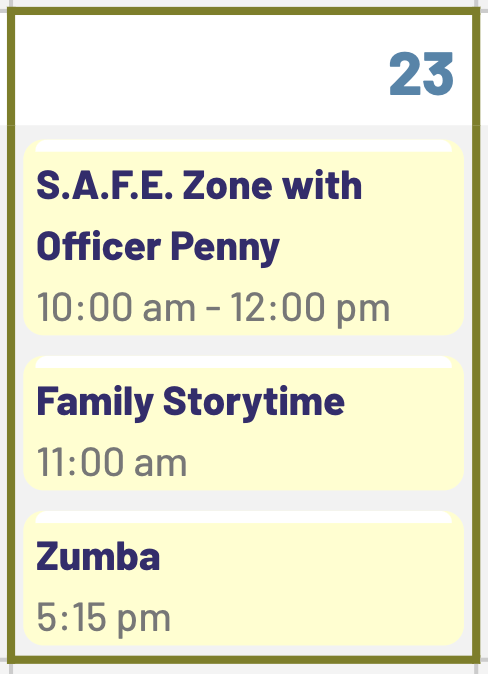
Task: Click the word Zone in first event title
Action: point(227,186)
